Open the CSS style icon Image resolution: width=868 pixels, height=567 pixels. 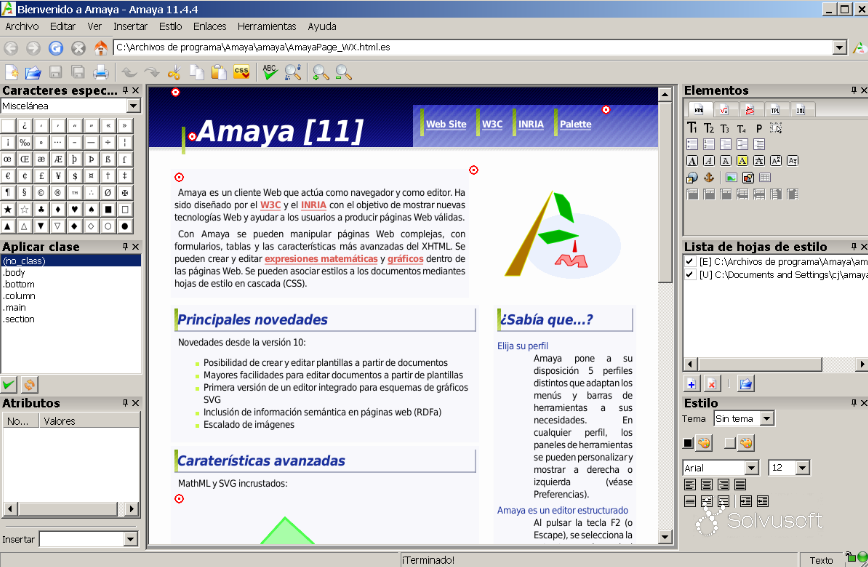tap(241, 72)
